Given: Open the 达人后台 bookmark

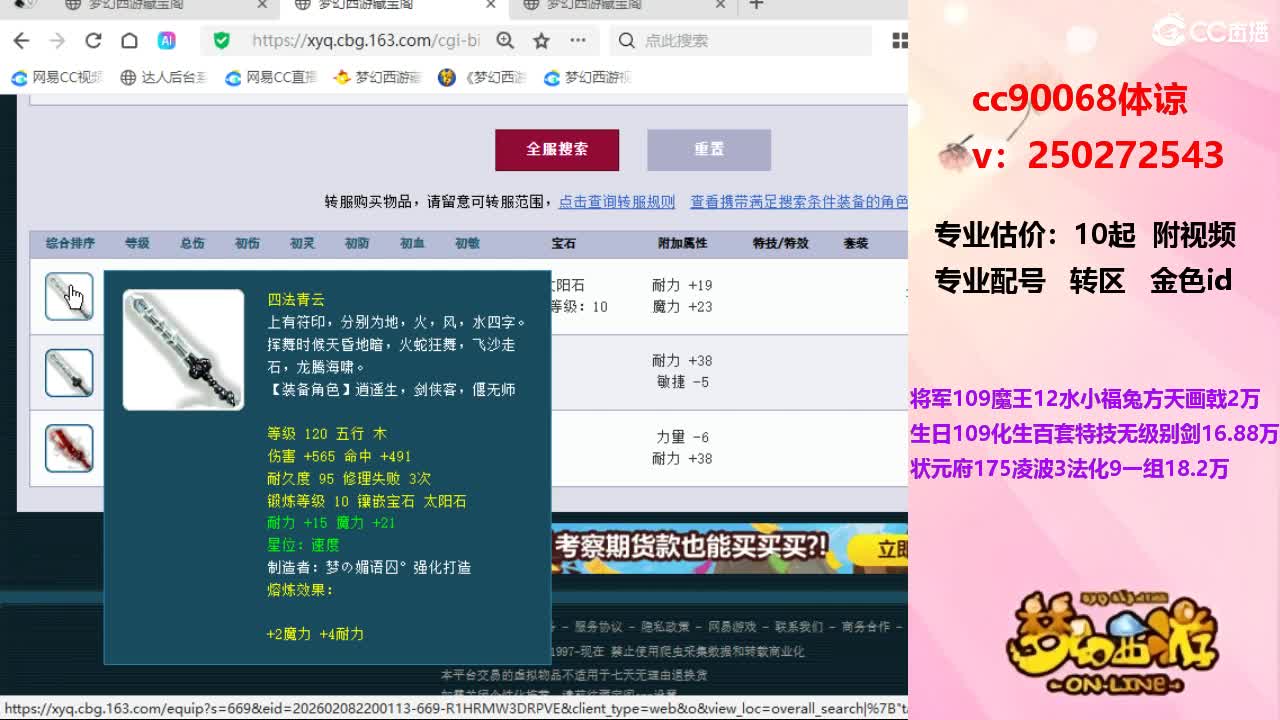Looking at the screenshot, I should [163, 77].
